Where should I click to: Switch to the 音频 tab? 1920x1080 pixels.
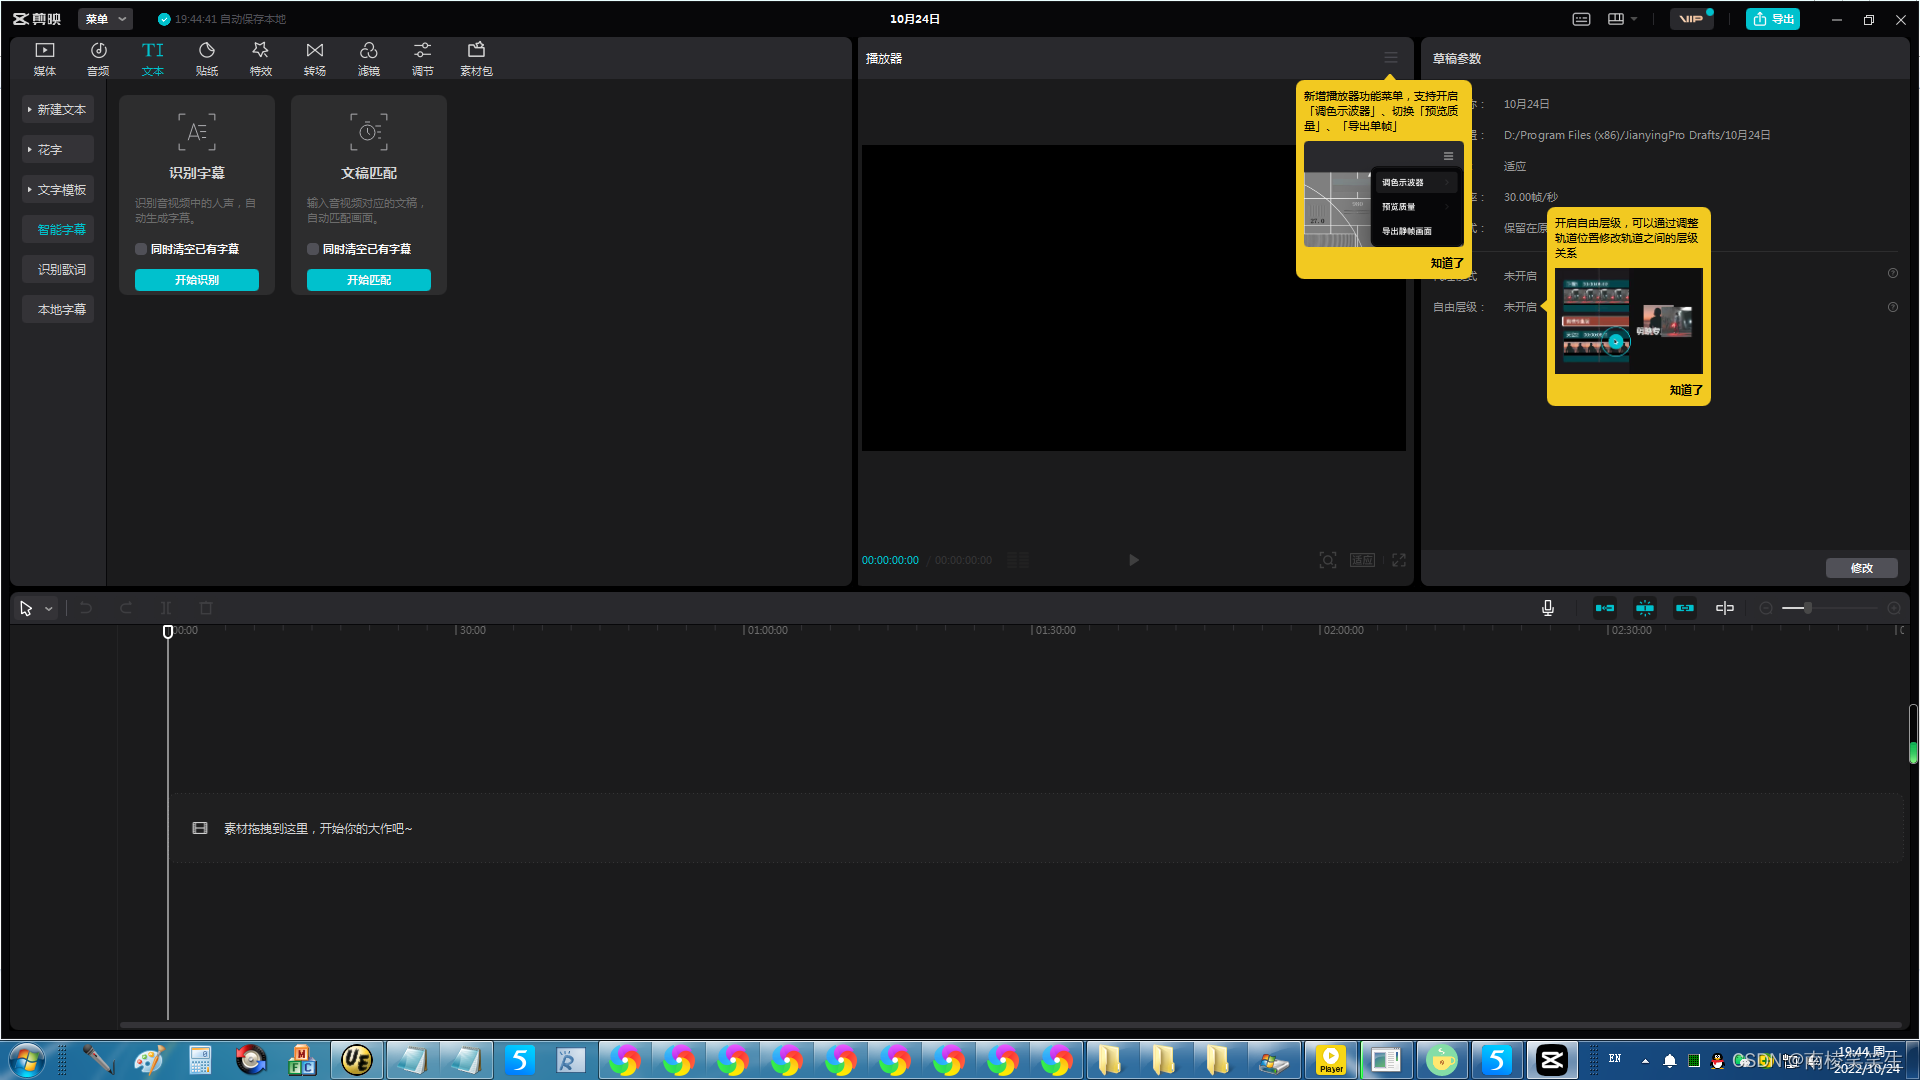coord(98,58)
